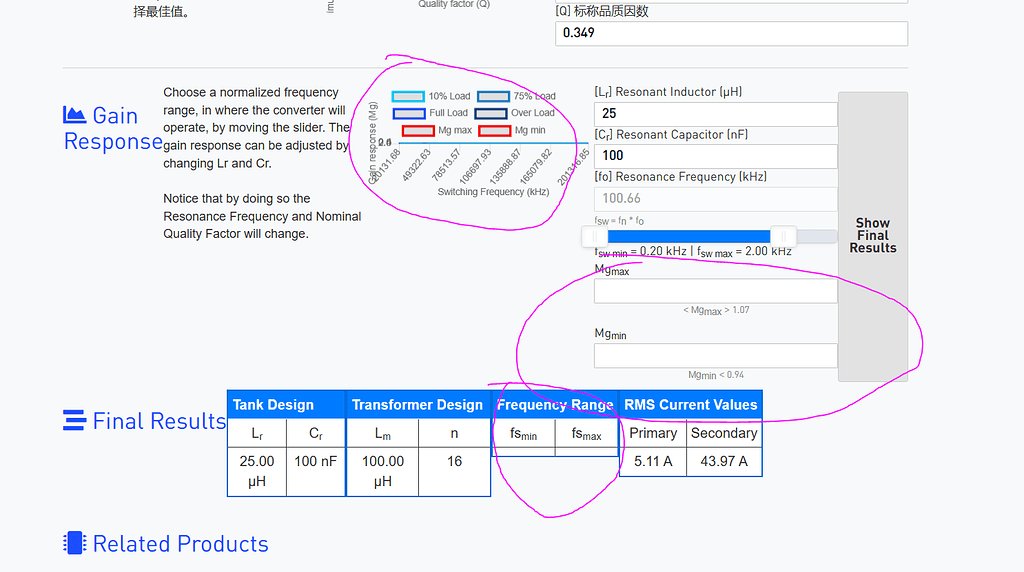Toggle the Over Load legend box
Image resolution: width=1024 pixels, height=572 pixels.
tap(492, 114)
